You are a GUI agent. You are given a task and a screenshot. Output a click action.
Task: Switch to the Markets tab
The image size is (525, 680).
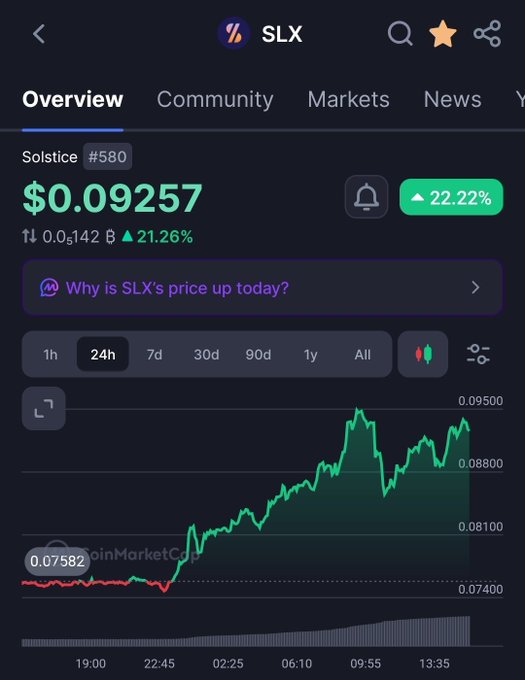349,99
